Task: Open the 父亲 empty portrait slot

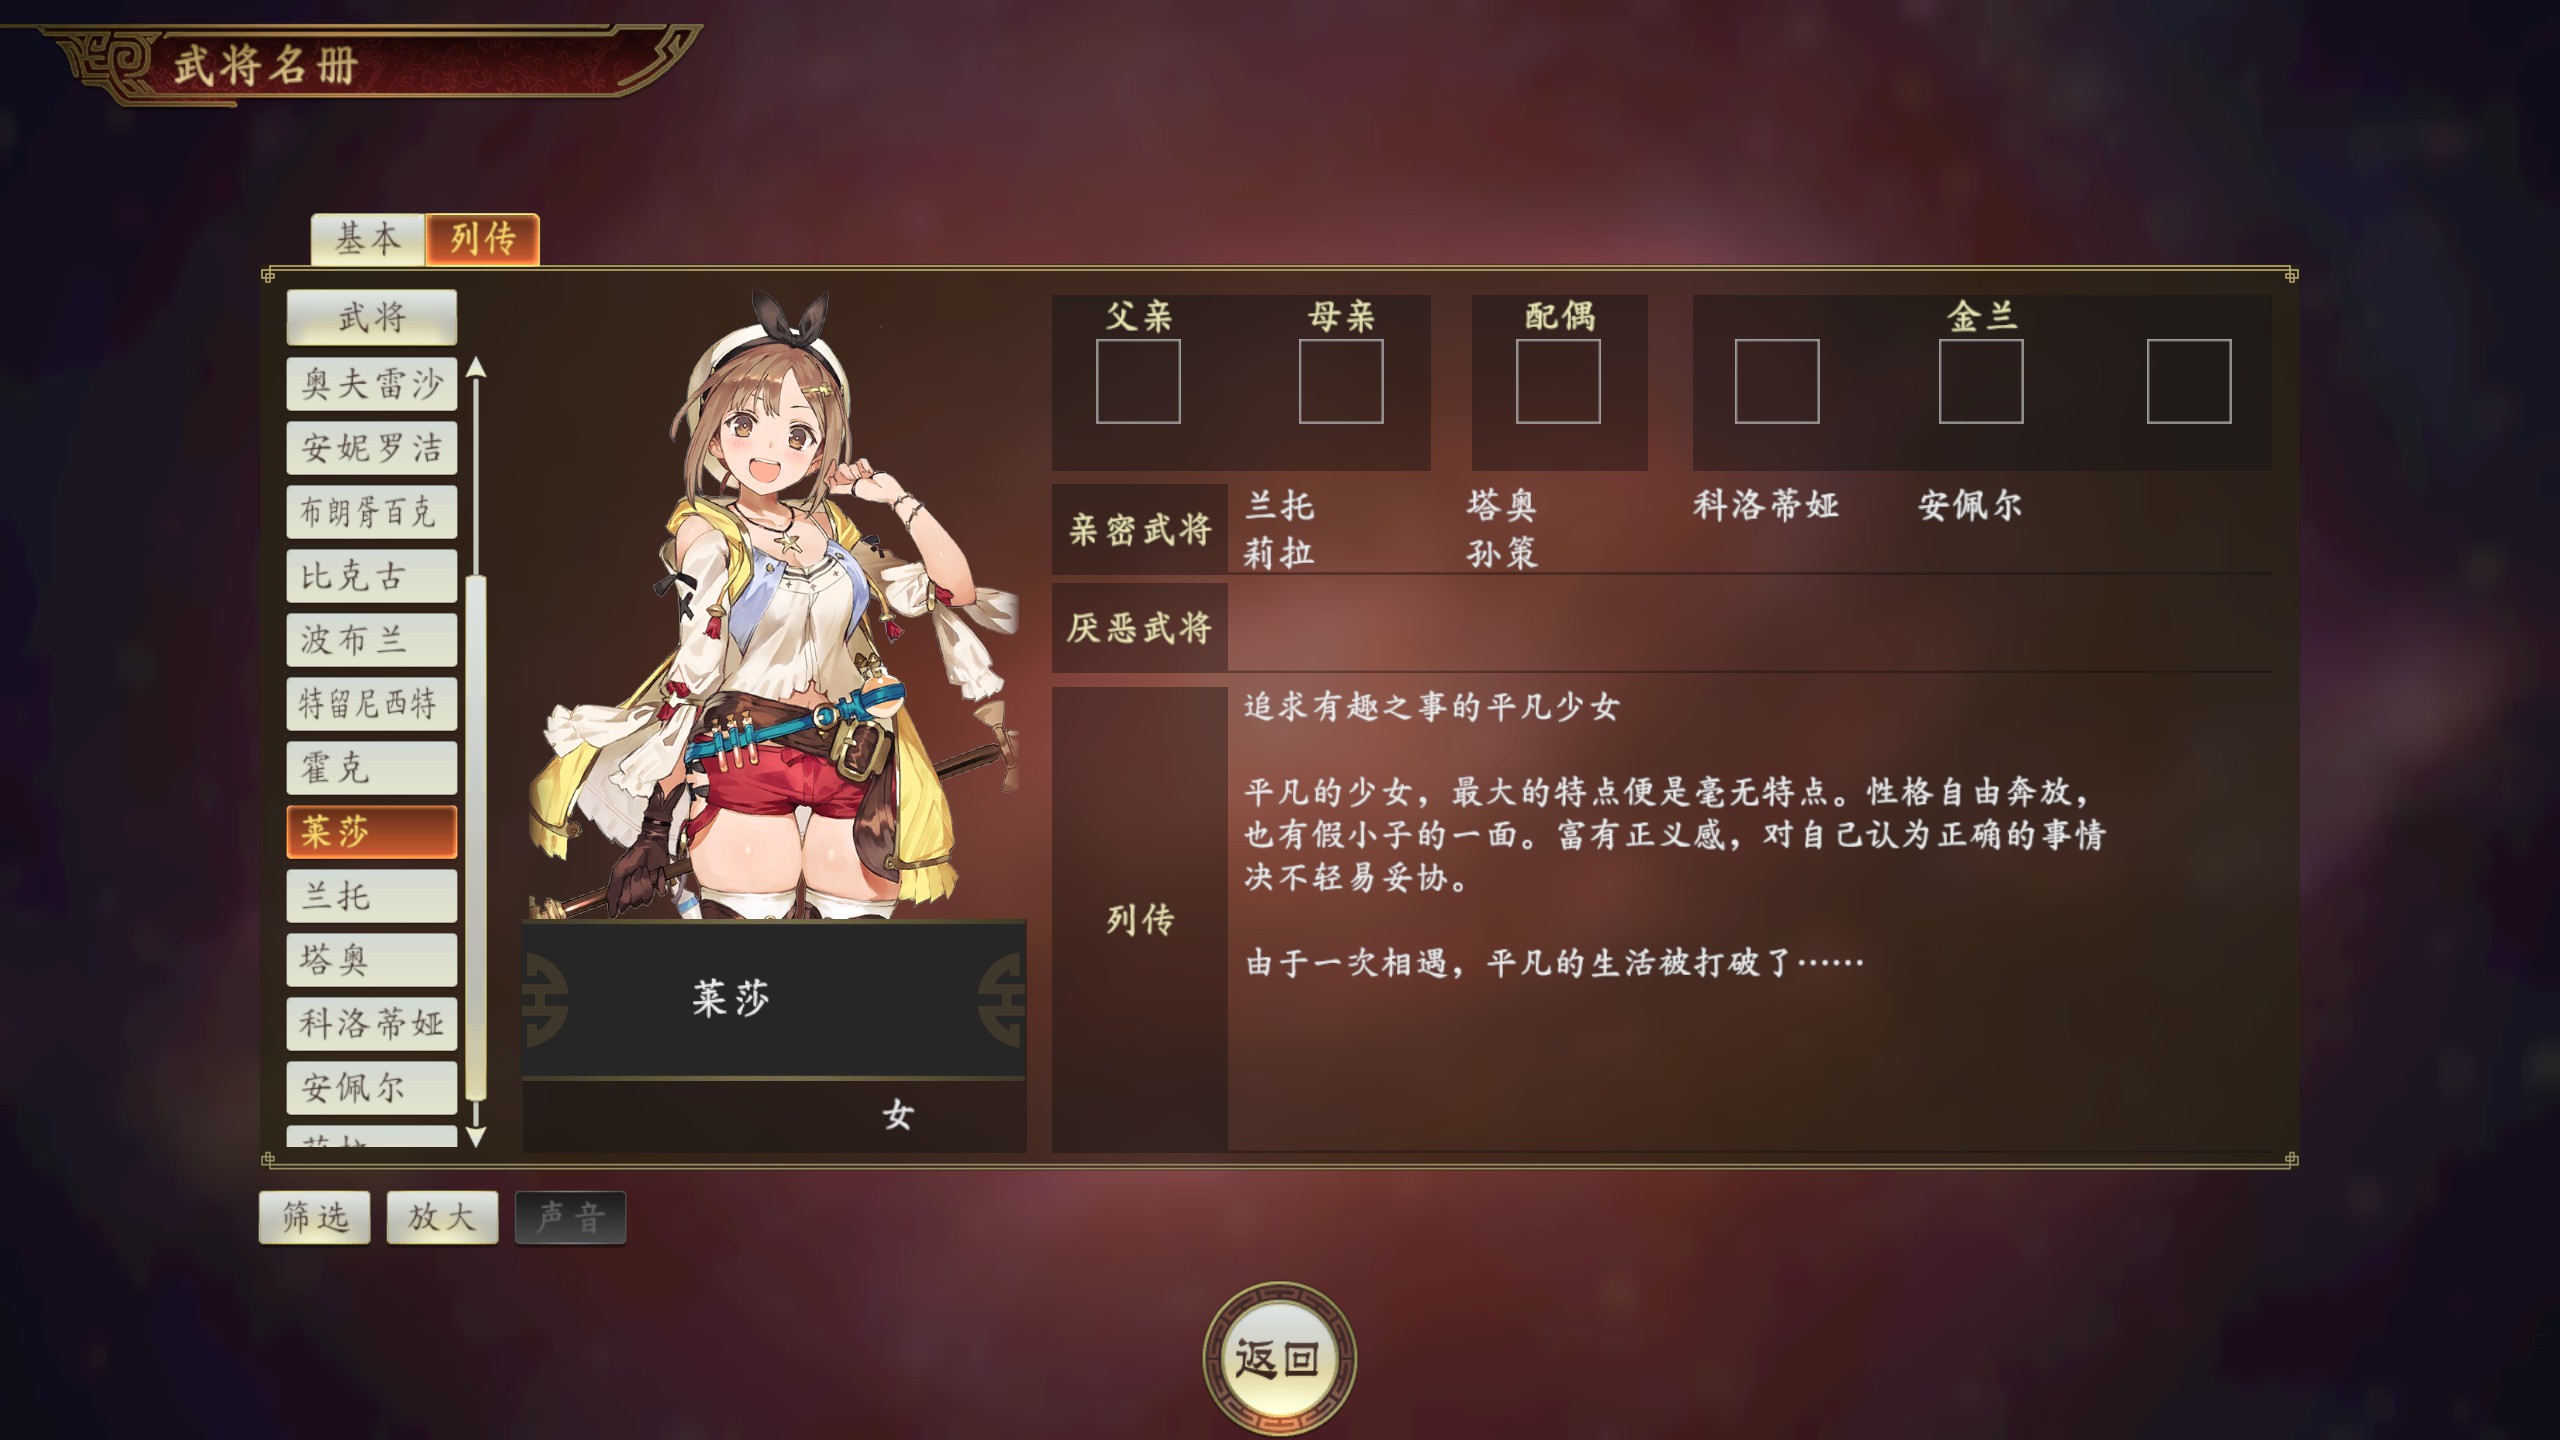Action: 1138,381
